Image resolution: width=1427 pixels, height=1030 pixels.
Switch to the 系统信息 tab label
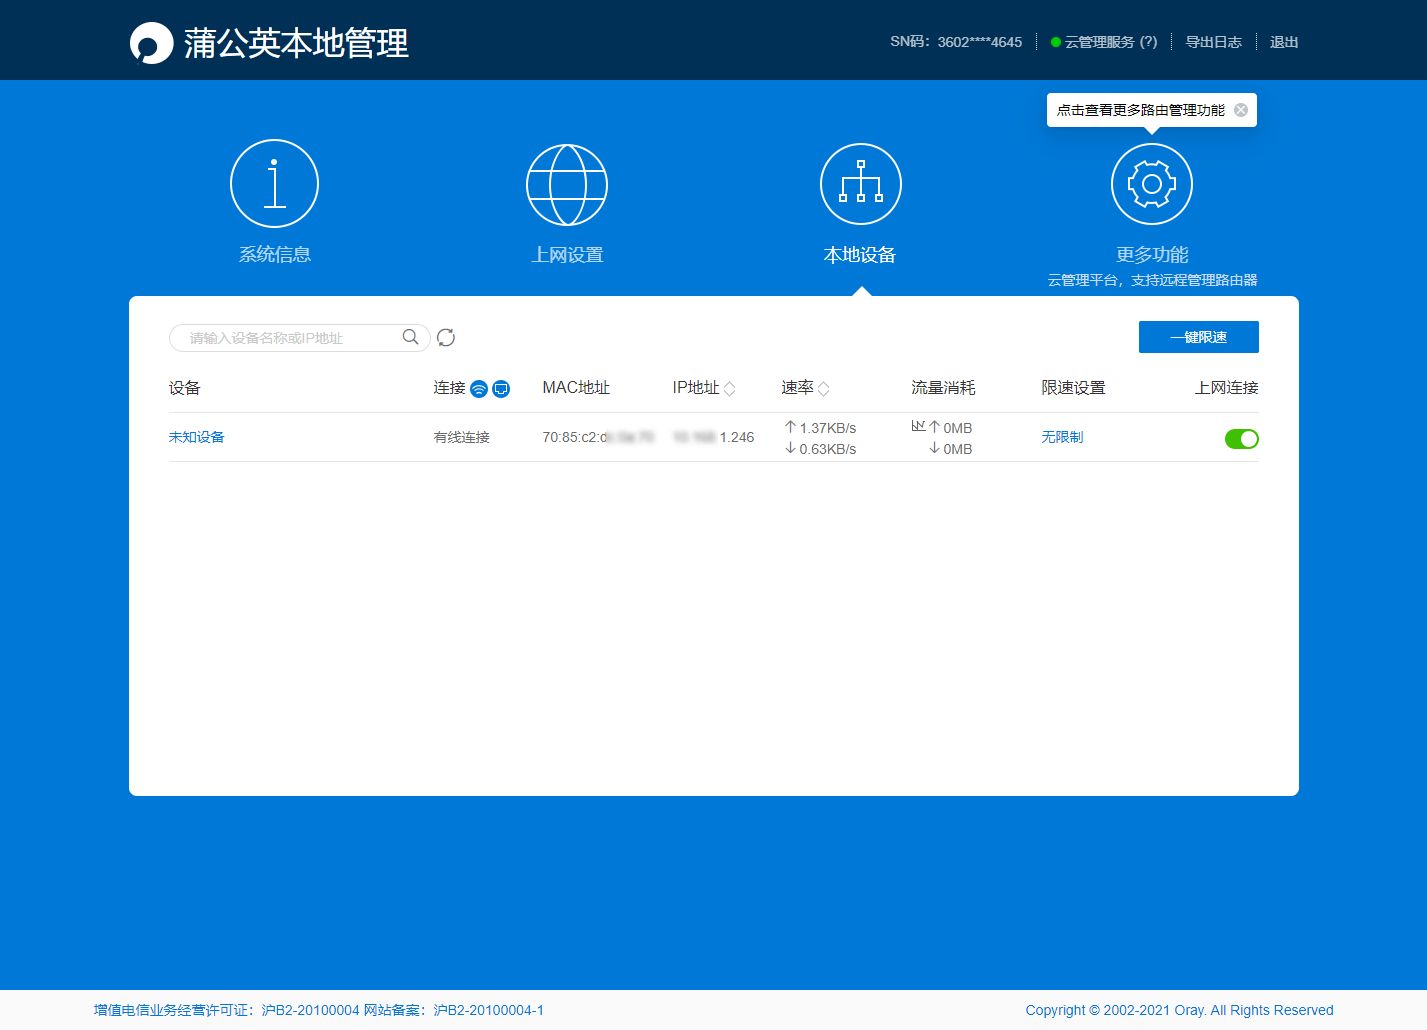pos(274,255)
